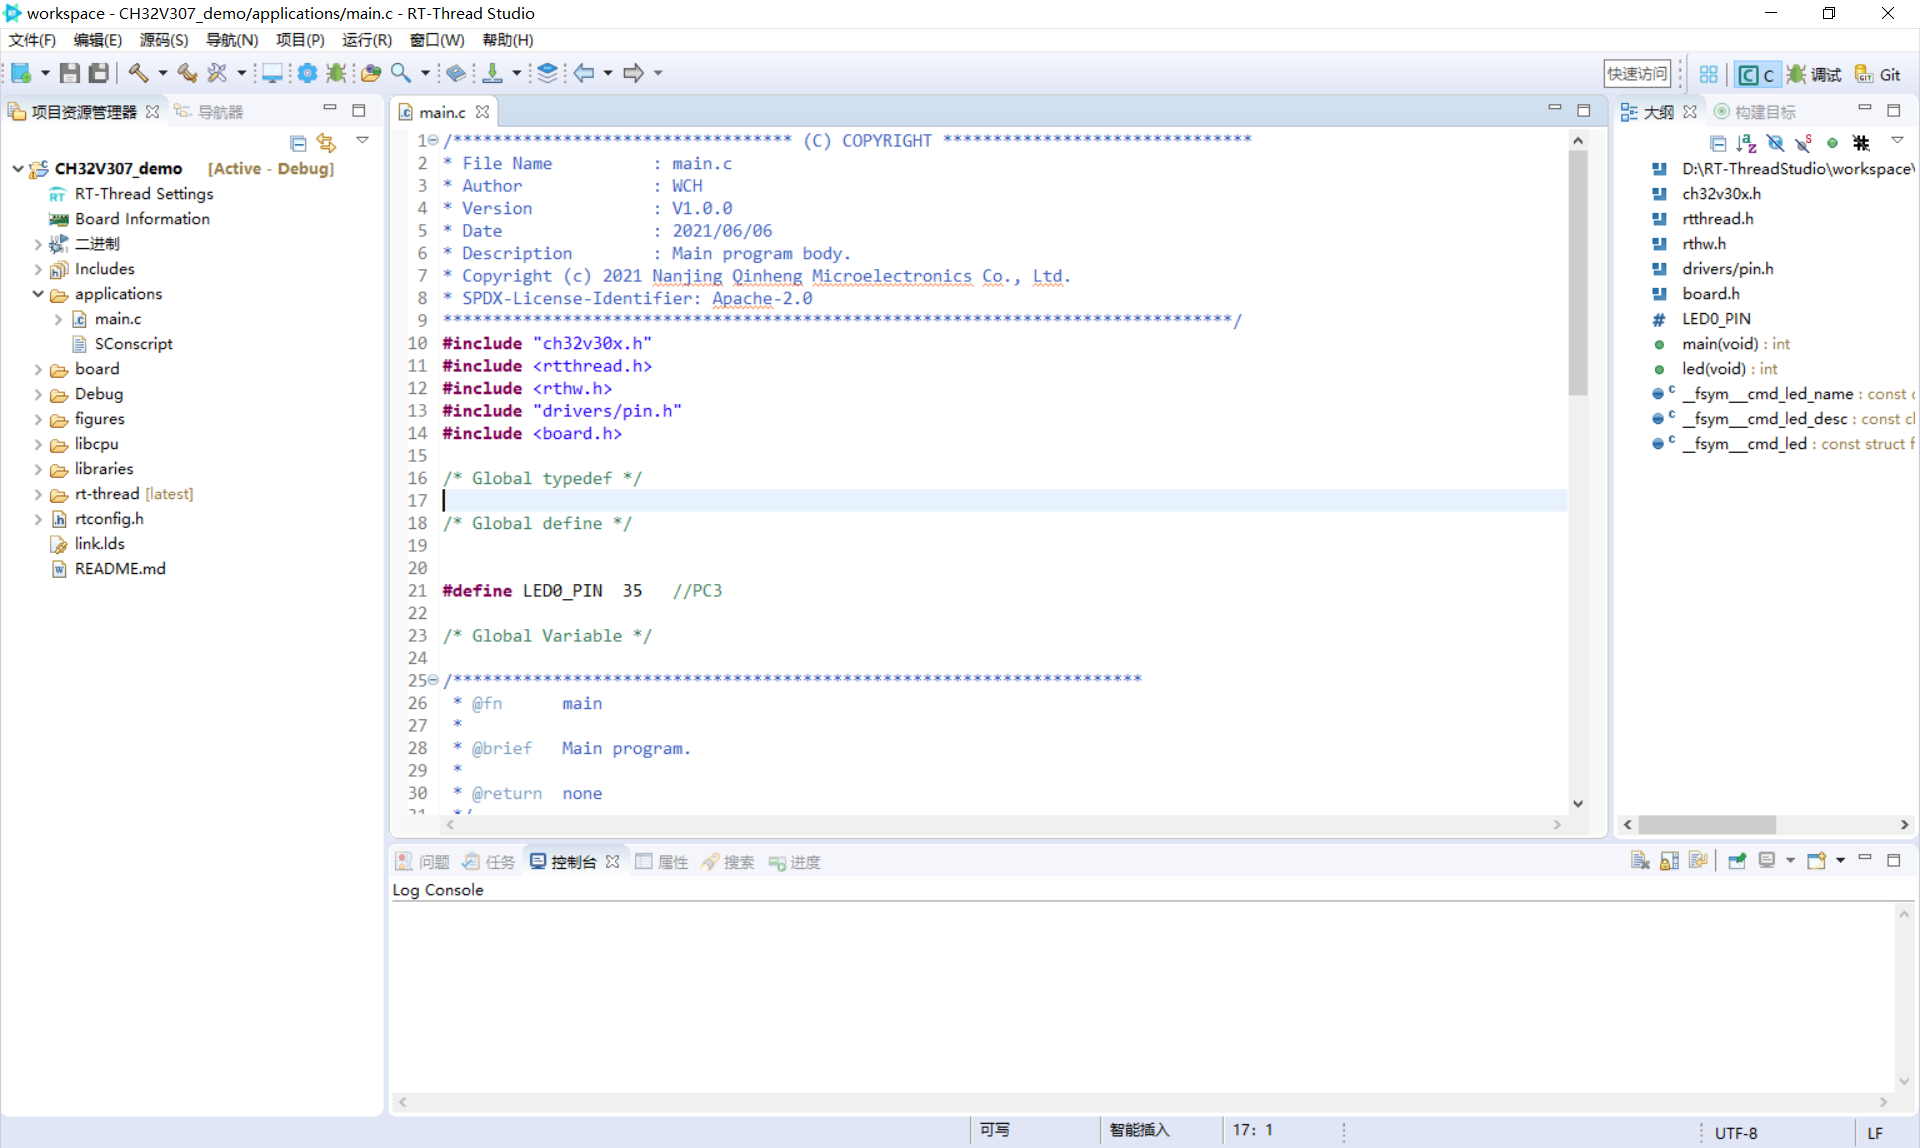Open download flash dropdown arrow
The width and height of the screenshot is (1920, 1148).
pyautogui.click(x=516, y=73)
